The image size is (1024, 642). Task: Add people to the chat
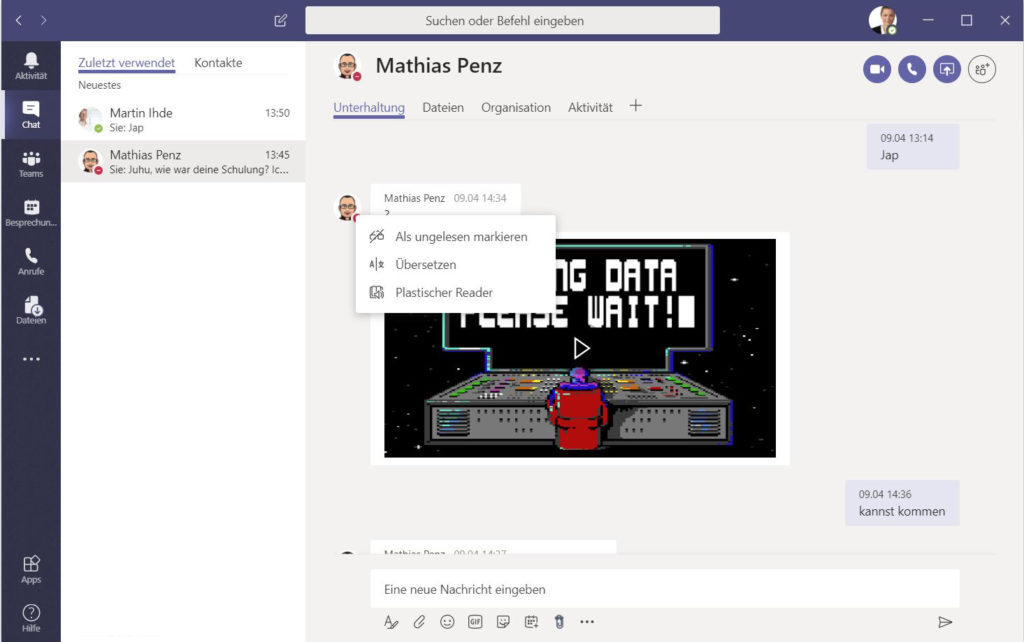982,69
